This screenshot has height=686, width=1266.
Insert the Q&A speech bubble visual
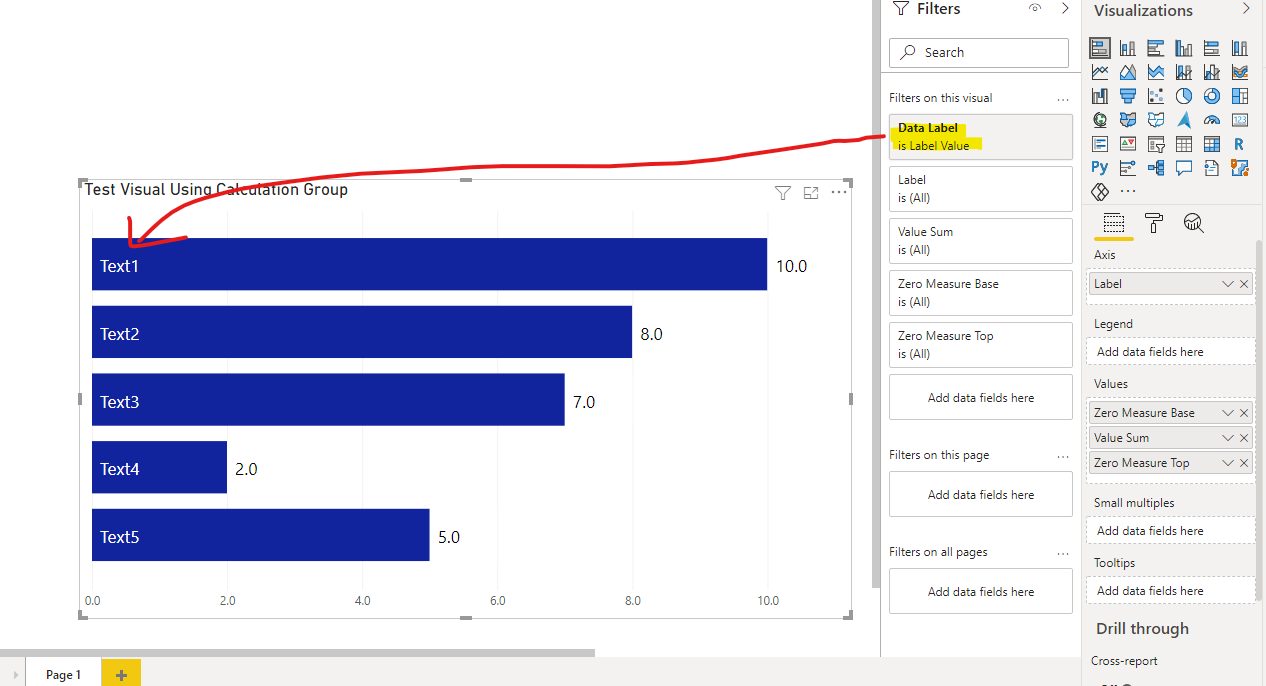[x=1183, y=168]
